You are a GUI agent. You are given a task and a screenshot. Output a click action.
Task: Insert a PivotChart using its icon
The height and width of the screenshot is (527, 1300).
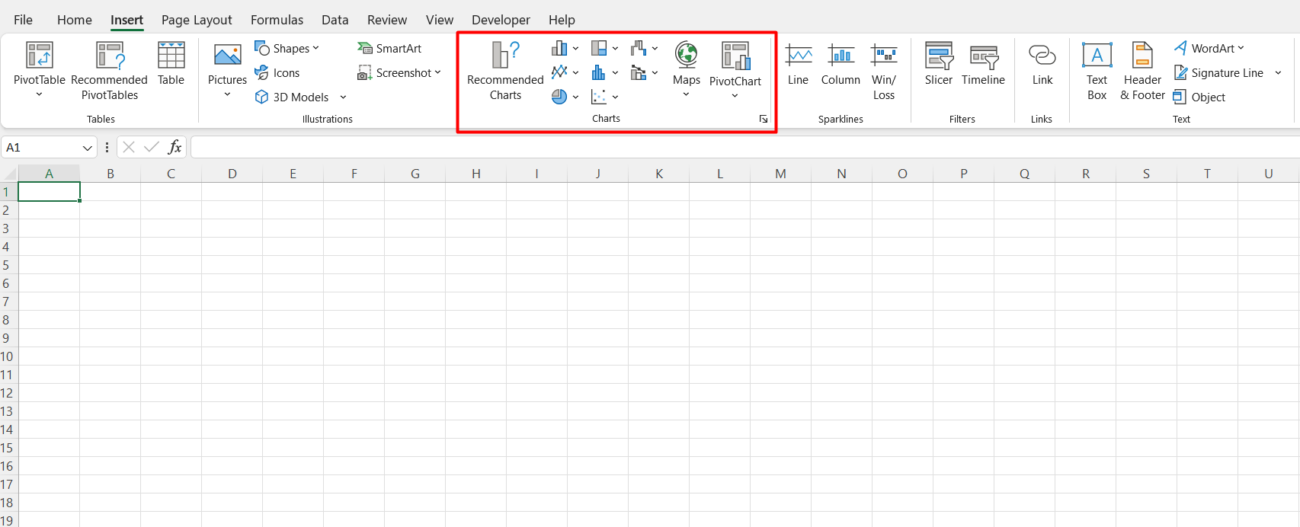(735, 55)
